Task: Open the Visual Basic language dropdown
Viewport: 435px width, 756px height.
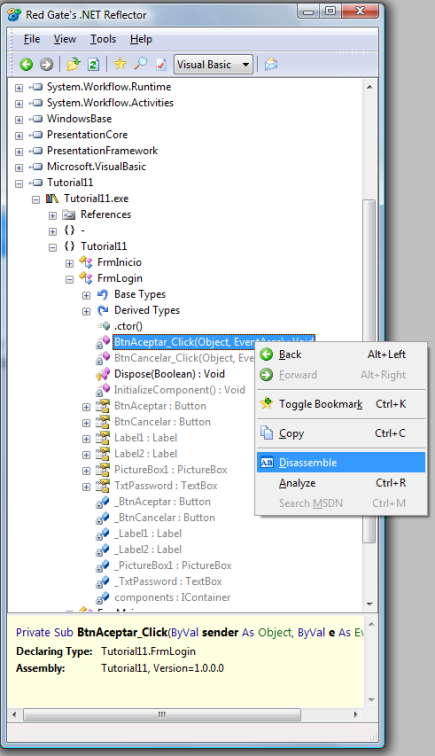Action: [214, 64]
